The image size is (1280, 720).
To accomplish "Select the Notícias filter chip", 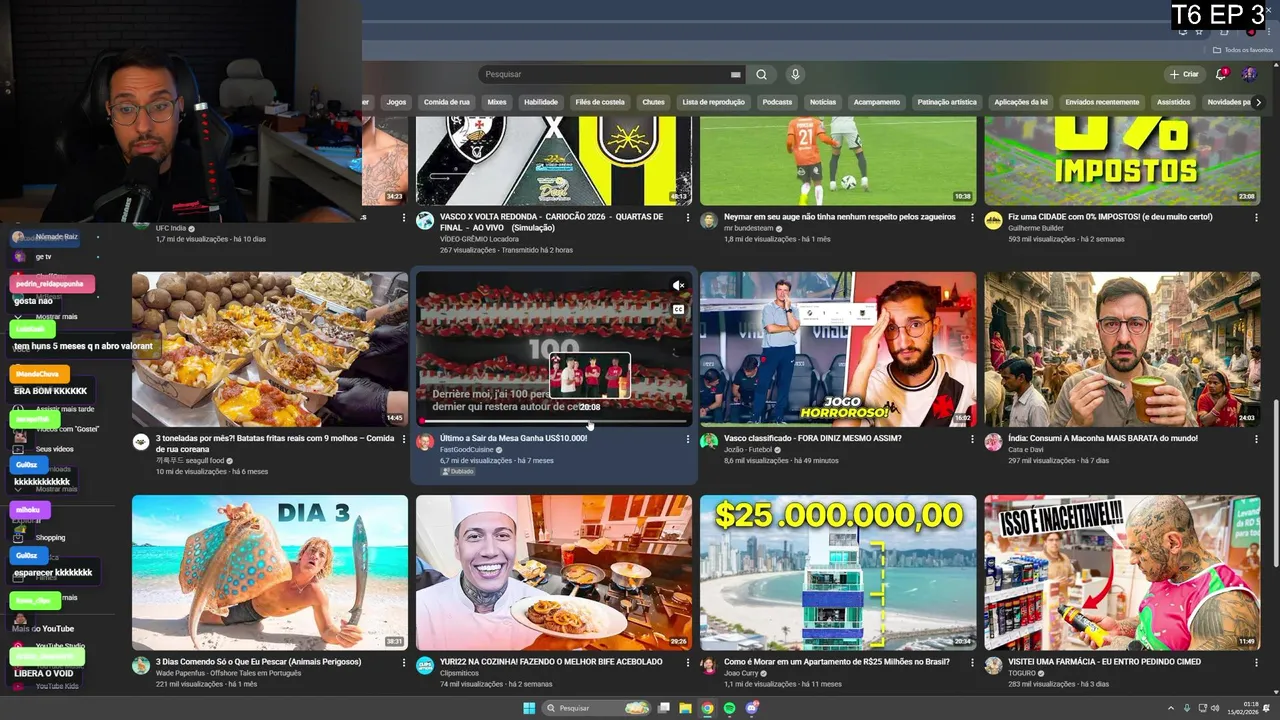I will 822,102.
